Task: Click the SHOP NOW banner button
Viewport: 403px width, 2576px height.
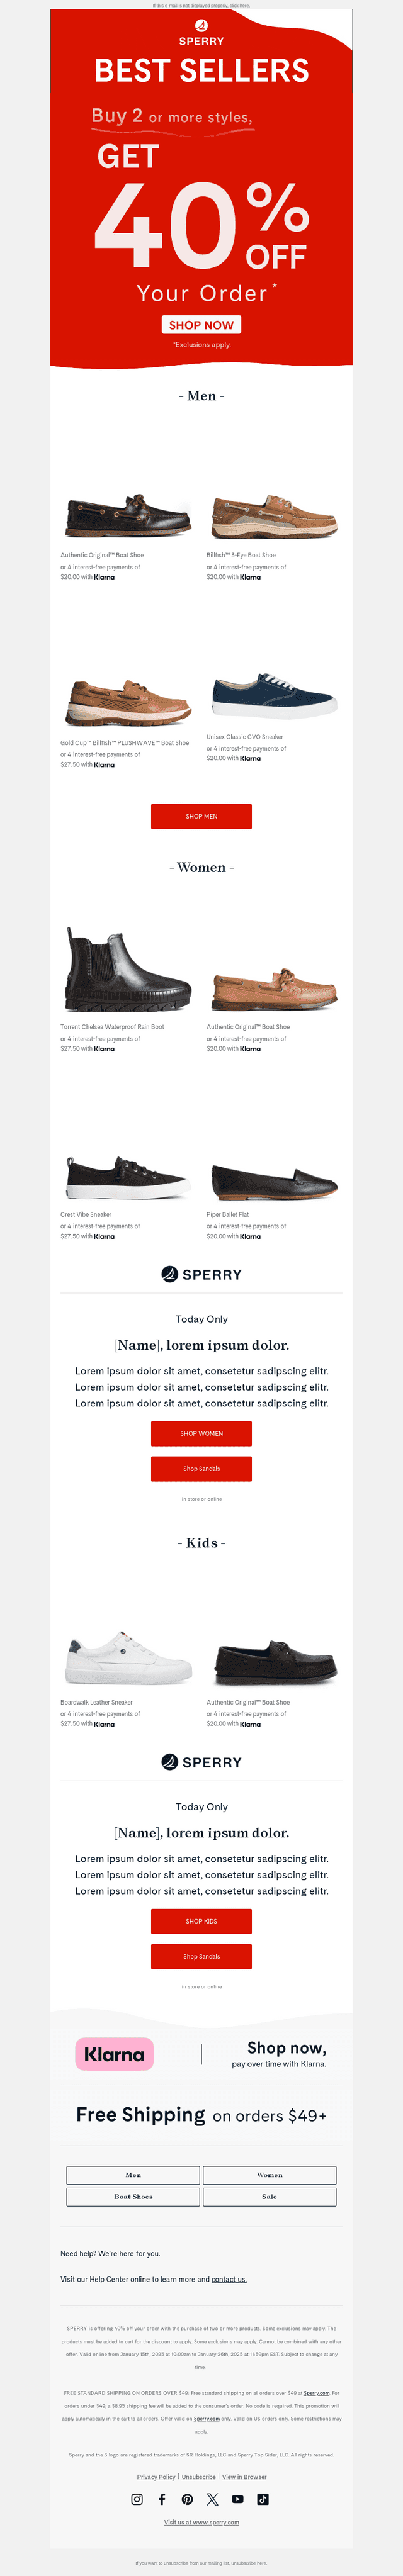Action: pyautogui.click(x=201, y=324)
